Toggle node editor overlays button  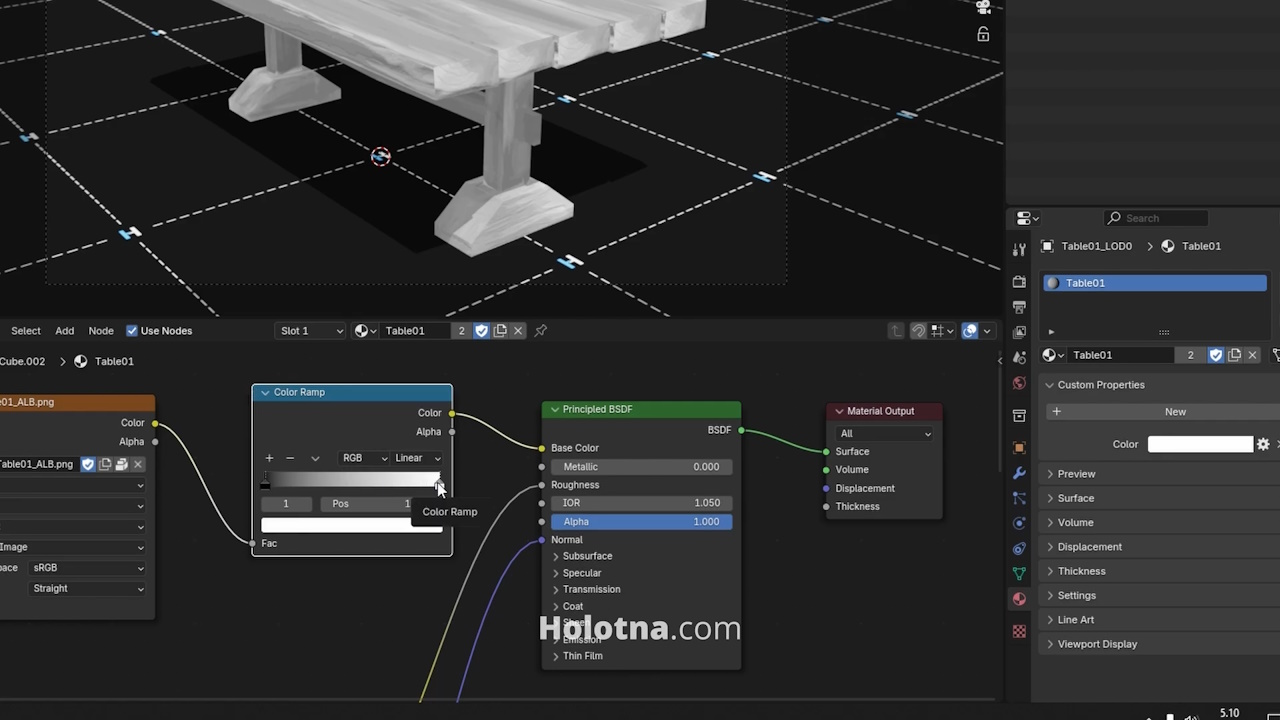coord(970,331)
